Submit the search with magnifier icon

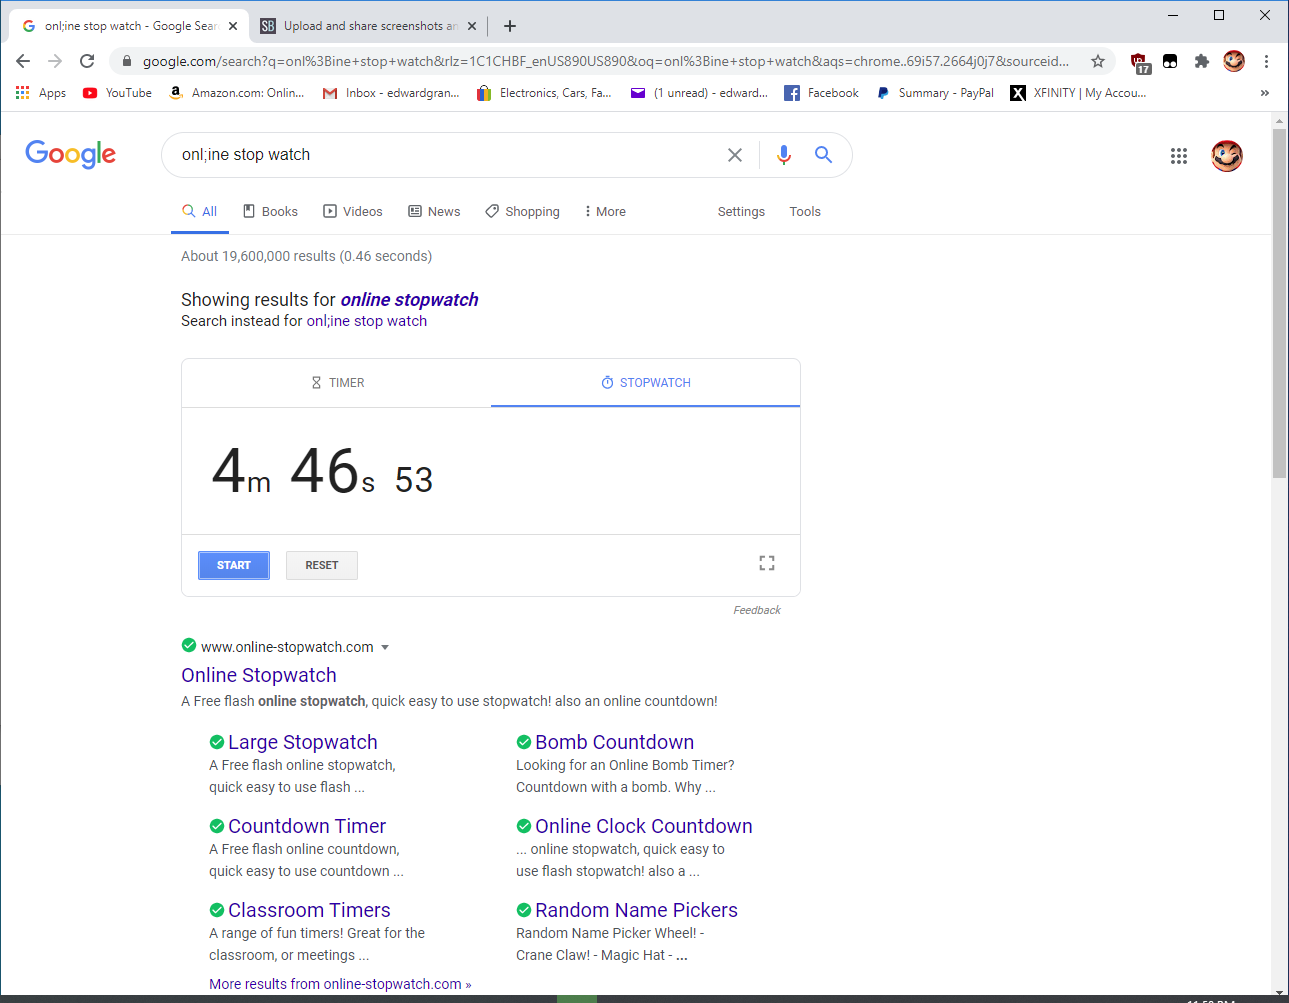823,155
